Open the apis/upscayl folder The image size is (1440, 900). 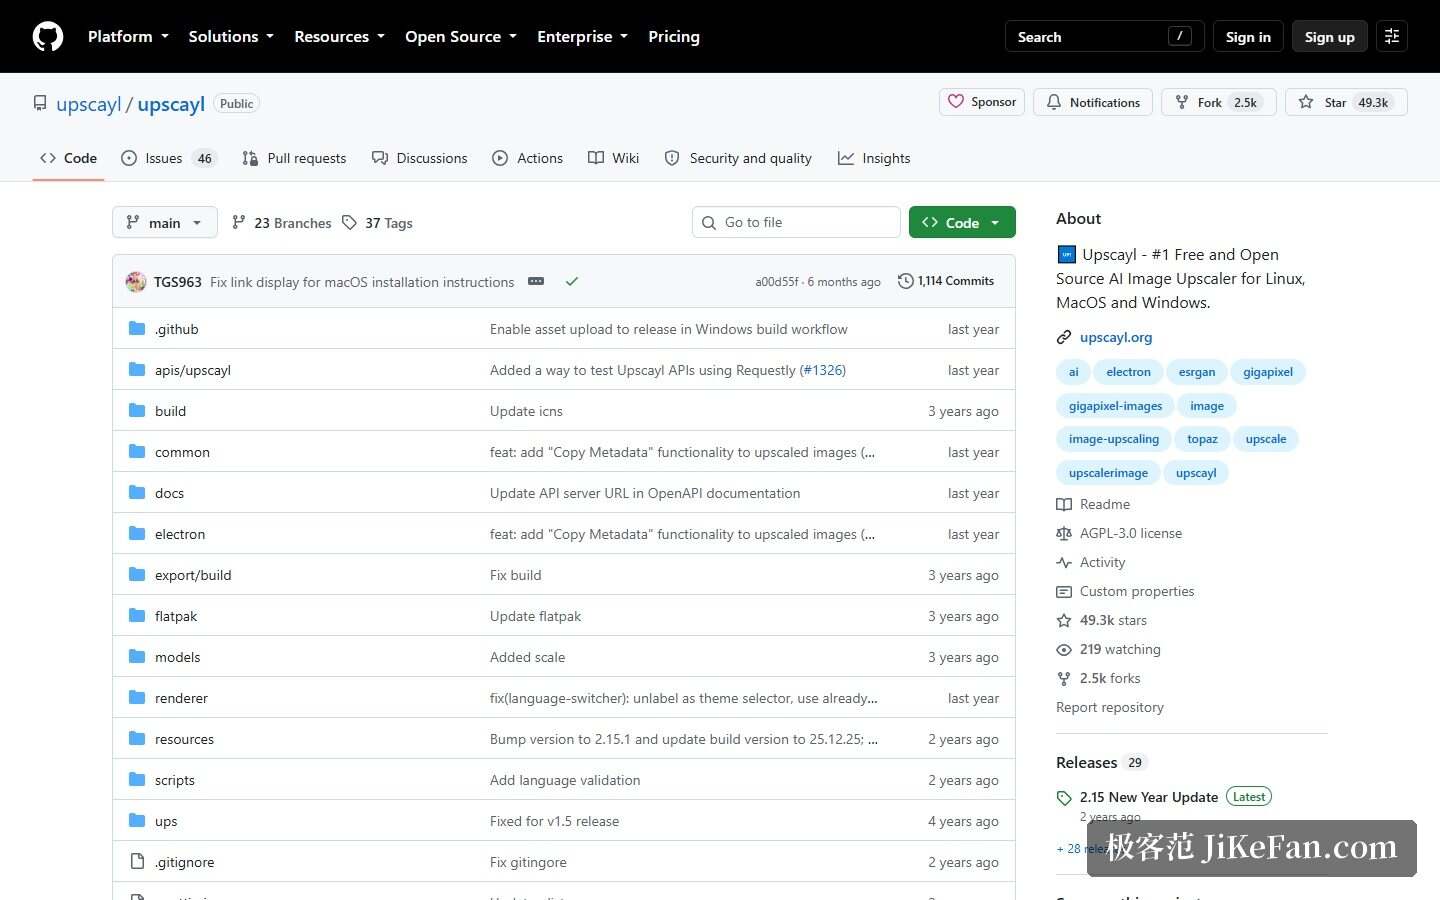[192, 370]
